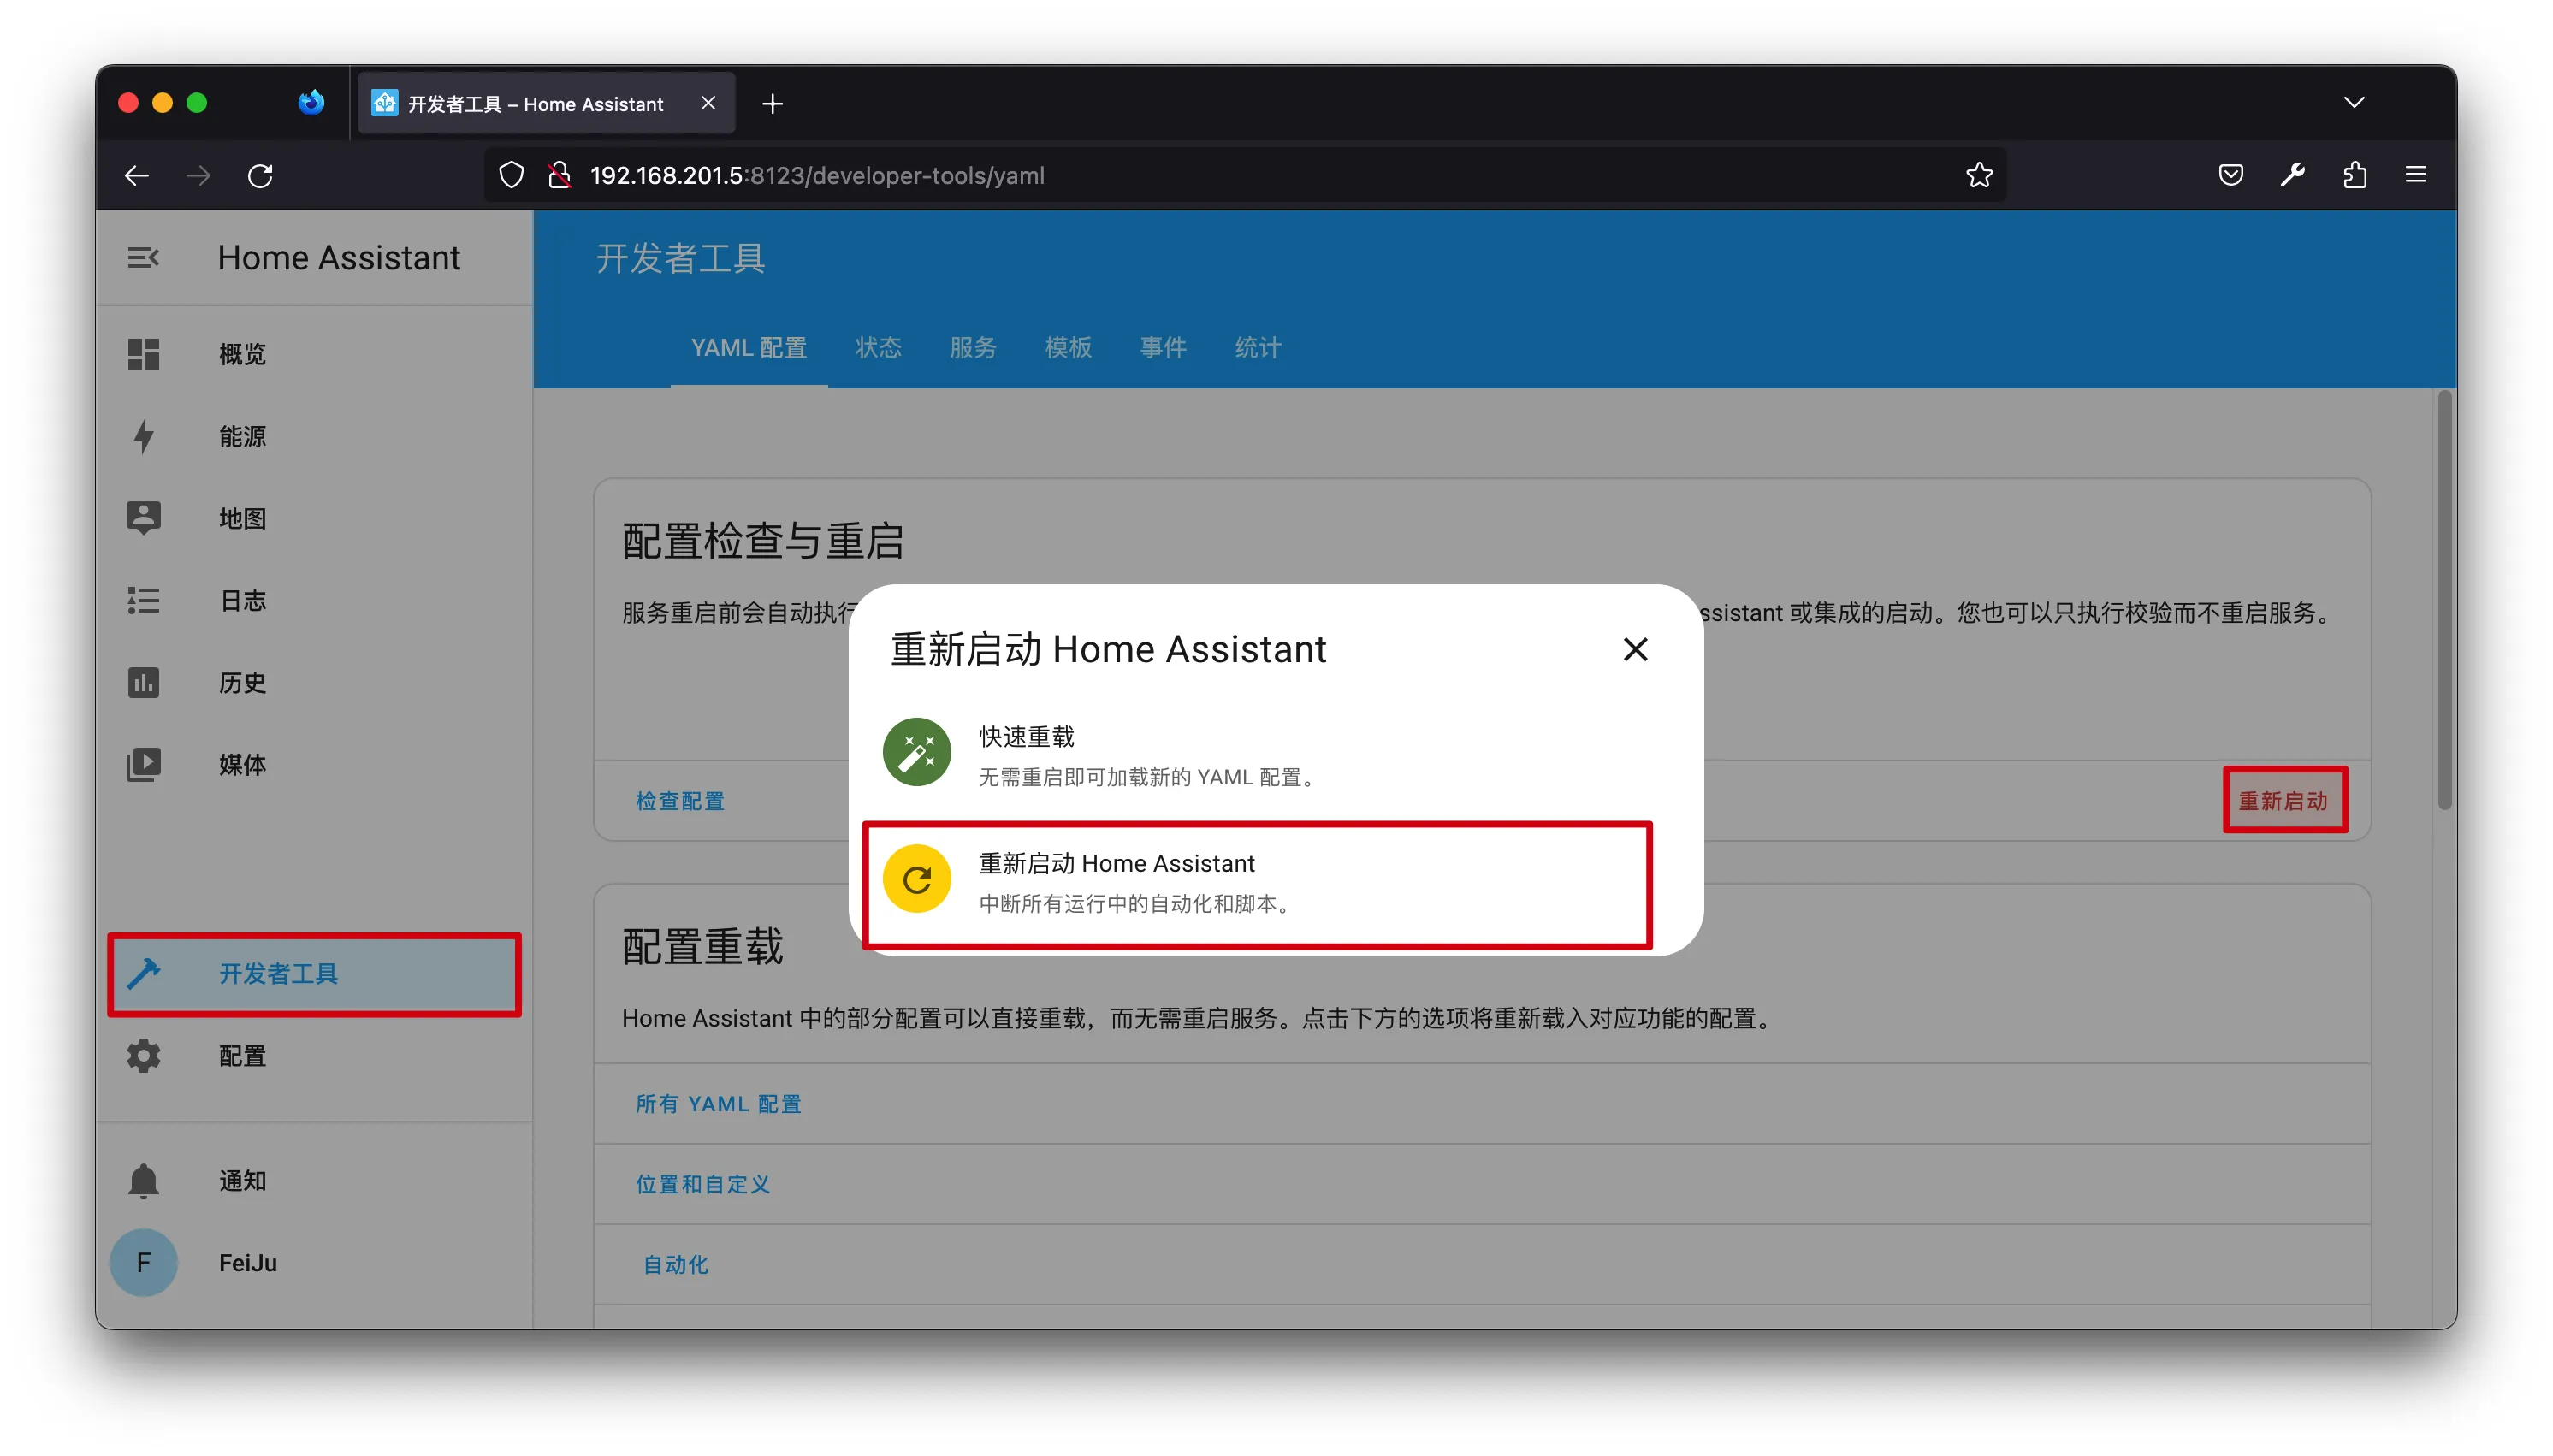Open the 通知 notifications bell
The height and width of the screenshot is (1456, 2553).
[144, 1180]
